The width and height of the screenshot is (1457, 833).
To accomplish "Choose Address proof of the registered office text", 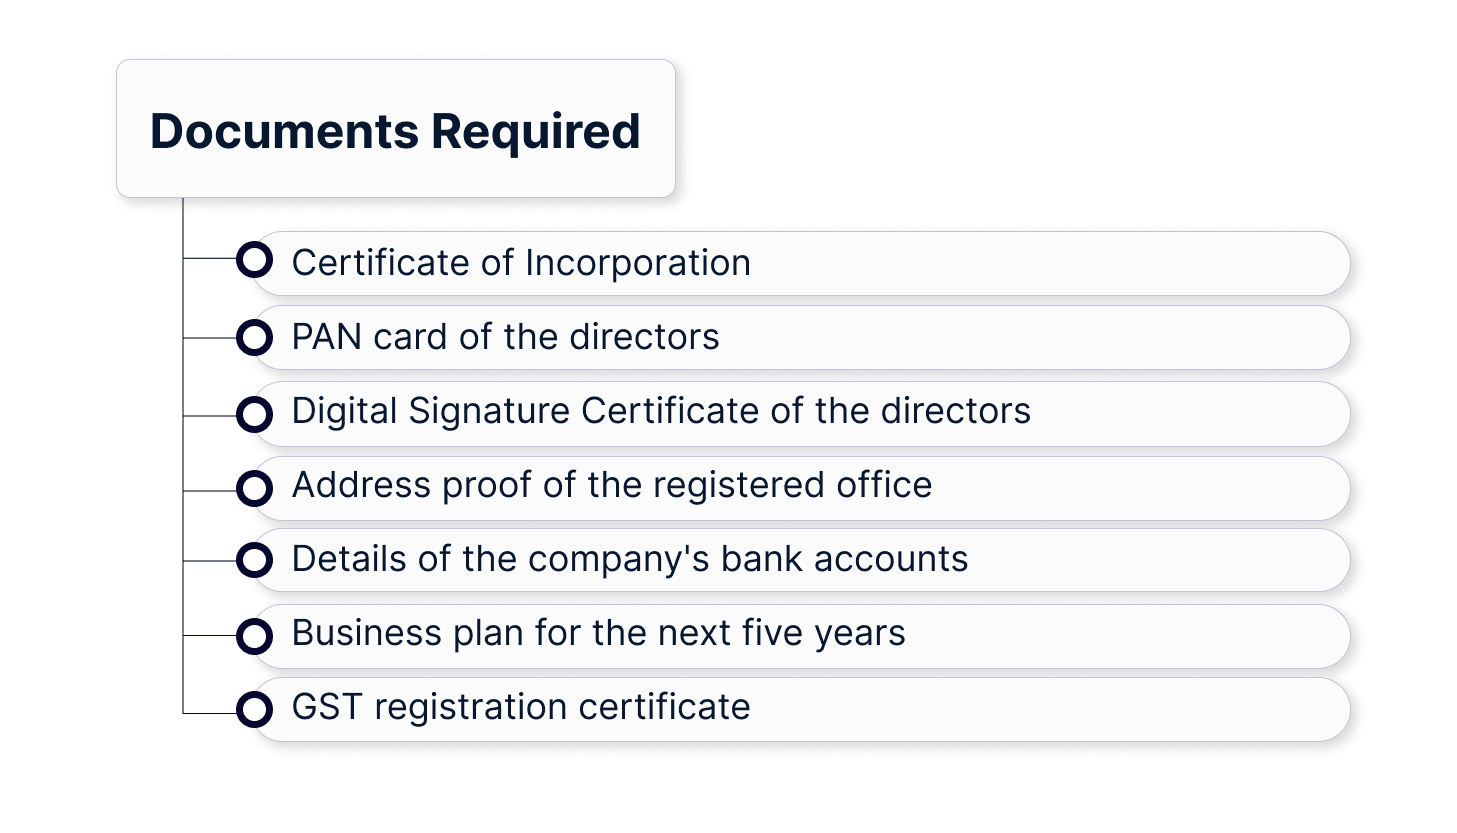I will 611,485.
